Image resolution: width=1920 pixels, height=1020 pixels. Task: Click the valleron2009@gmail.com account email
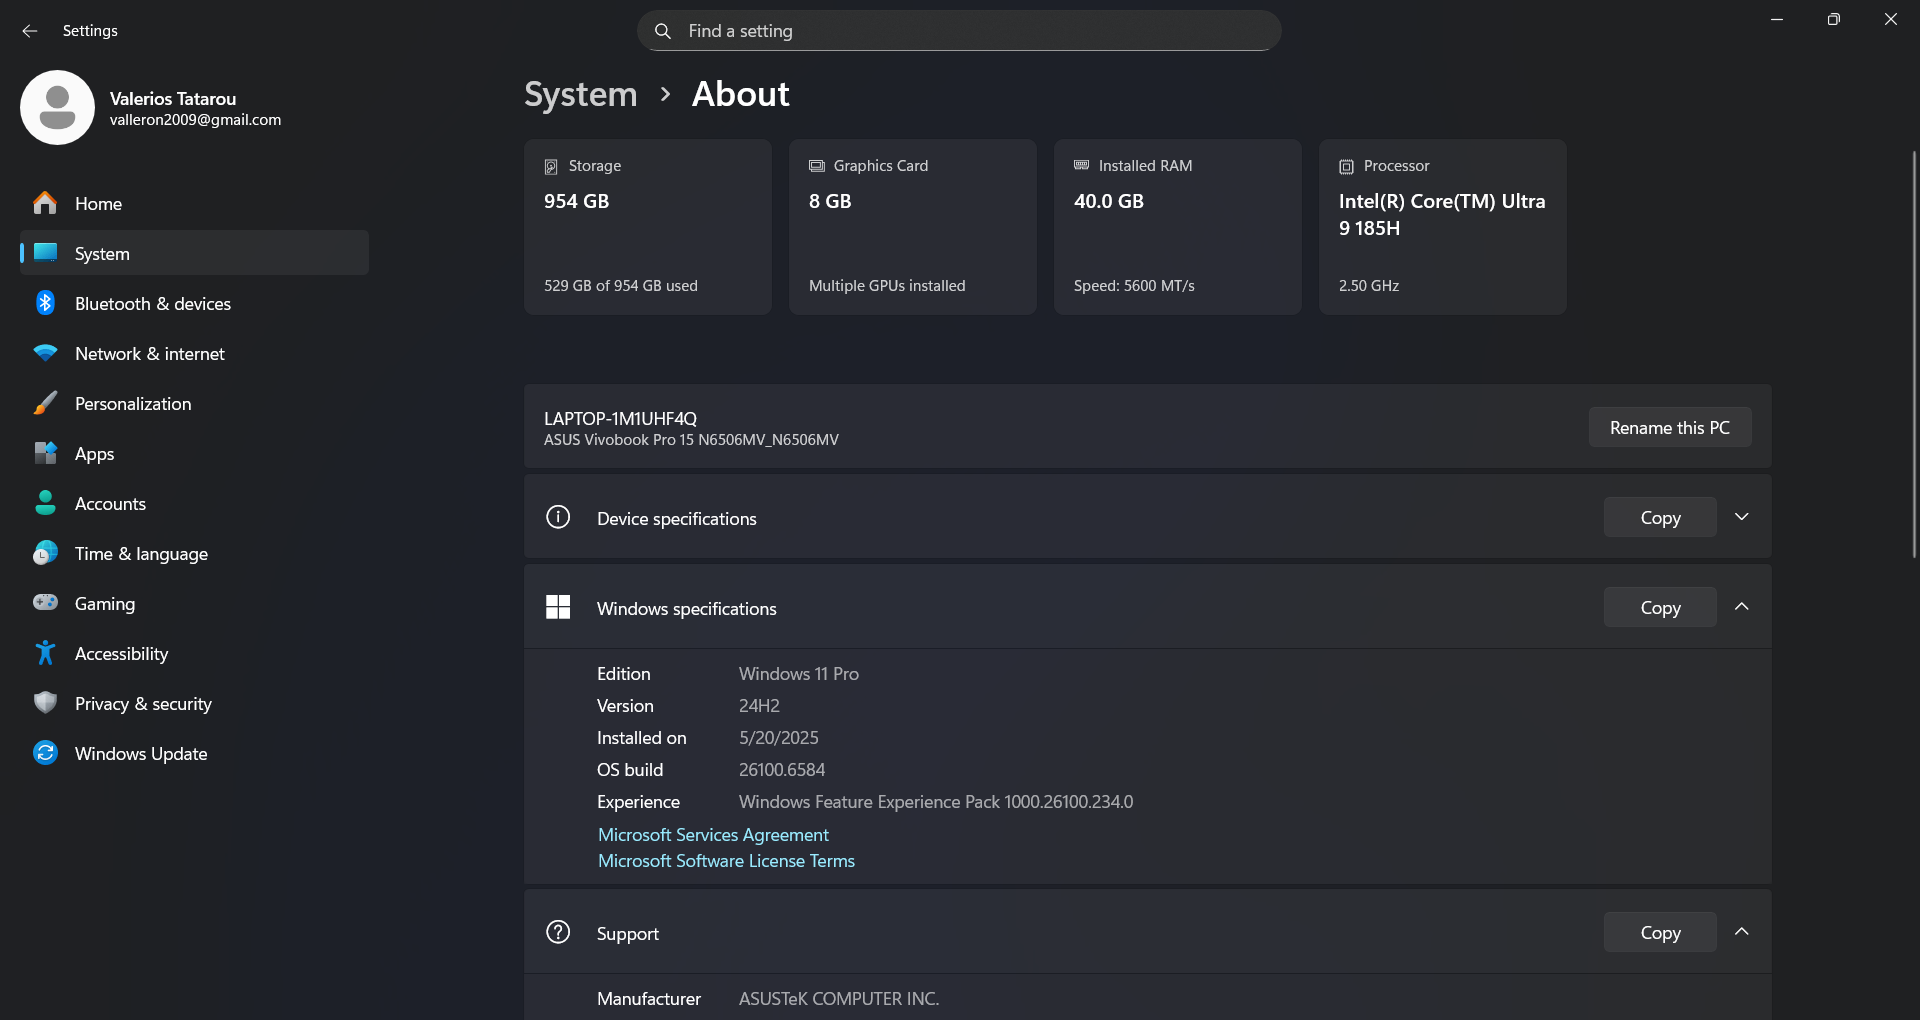[195, 120]
